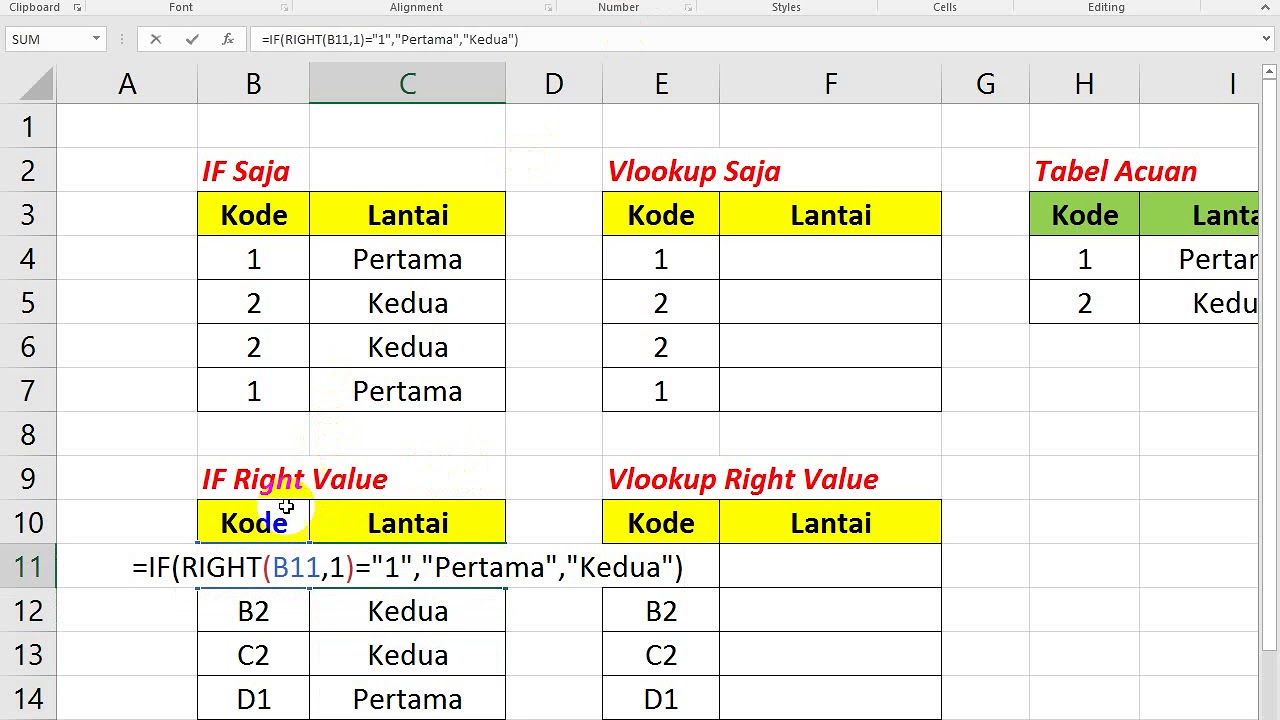1280x720 pixels.
Task: Select cell H4 containing 1 in Tabel Acuan
Action: pyautogui.click(x=1084, y=259)
